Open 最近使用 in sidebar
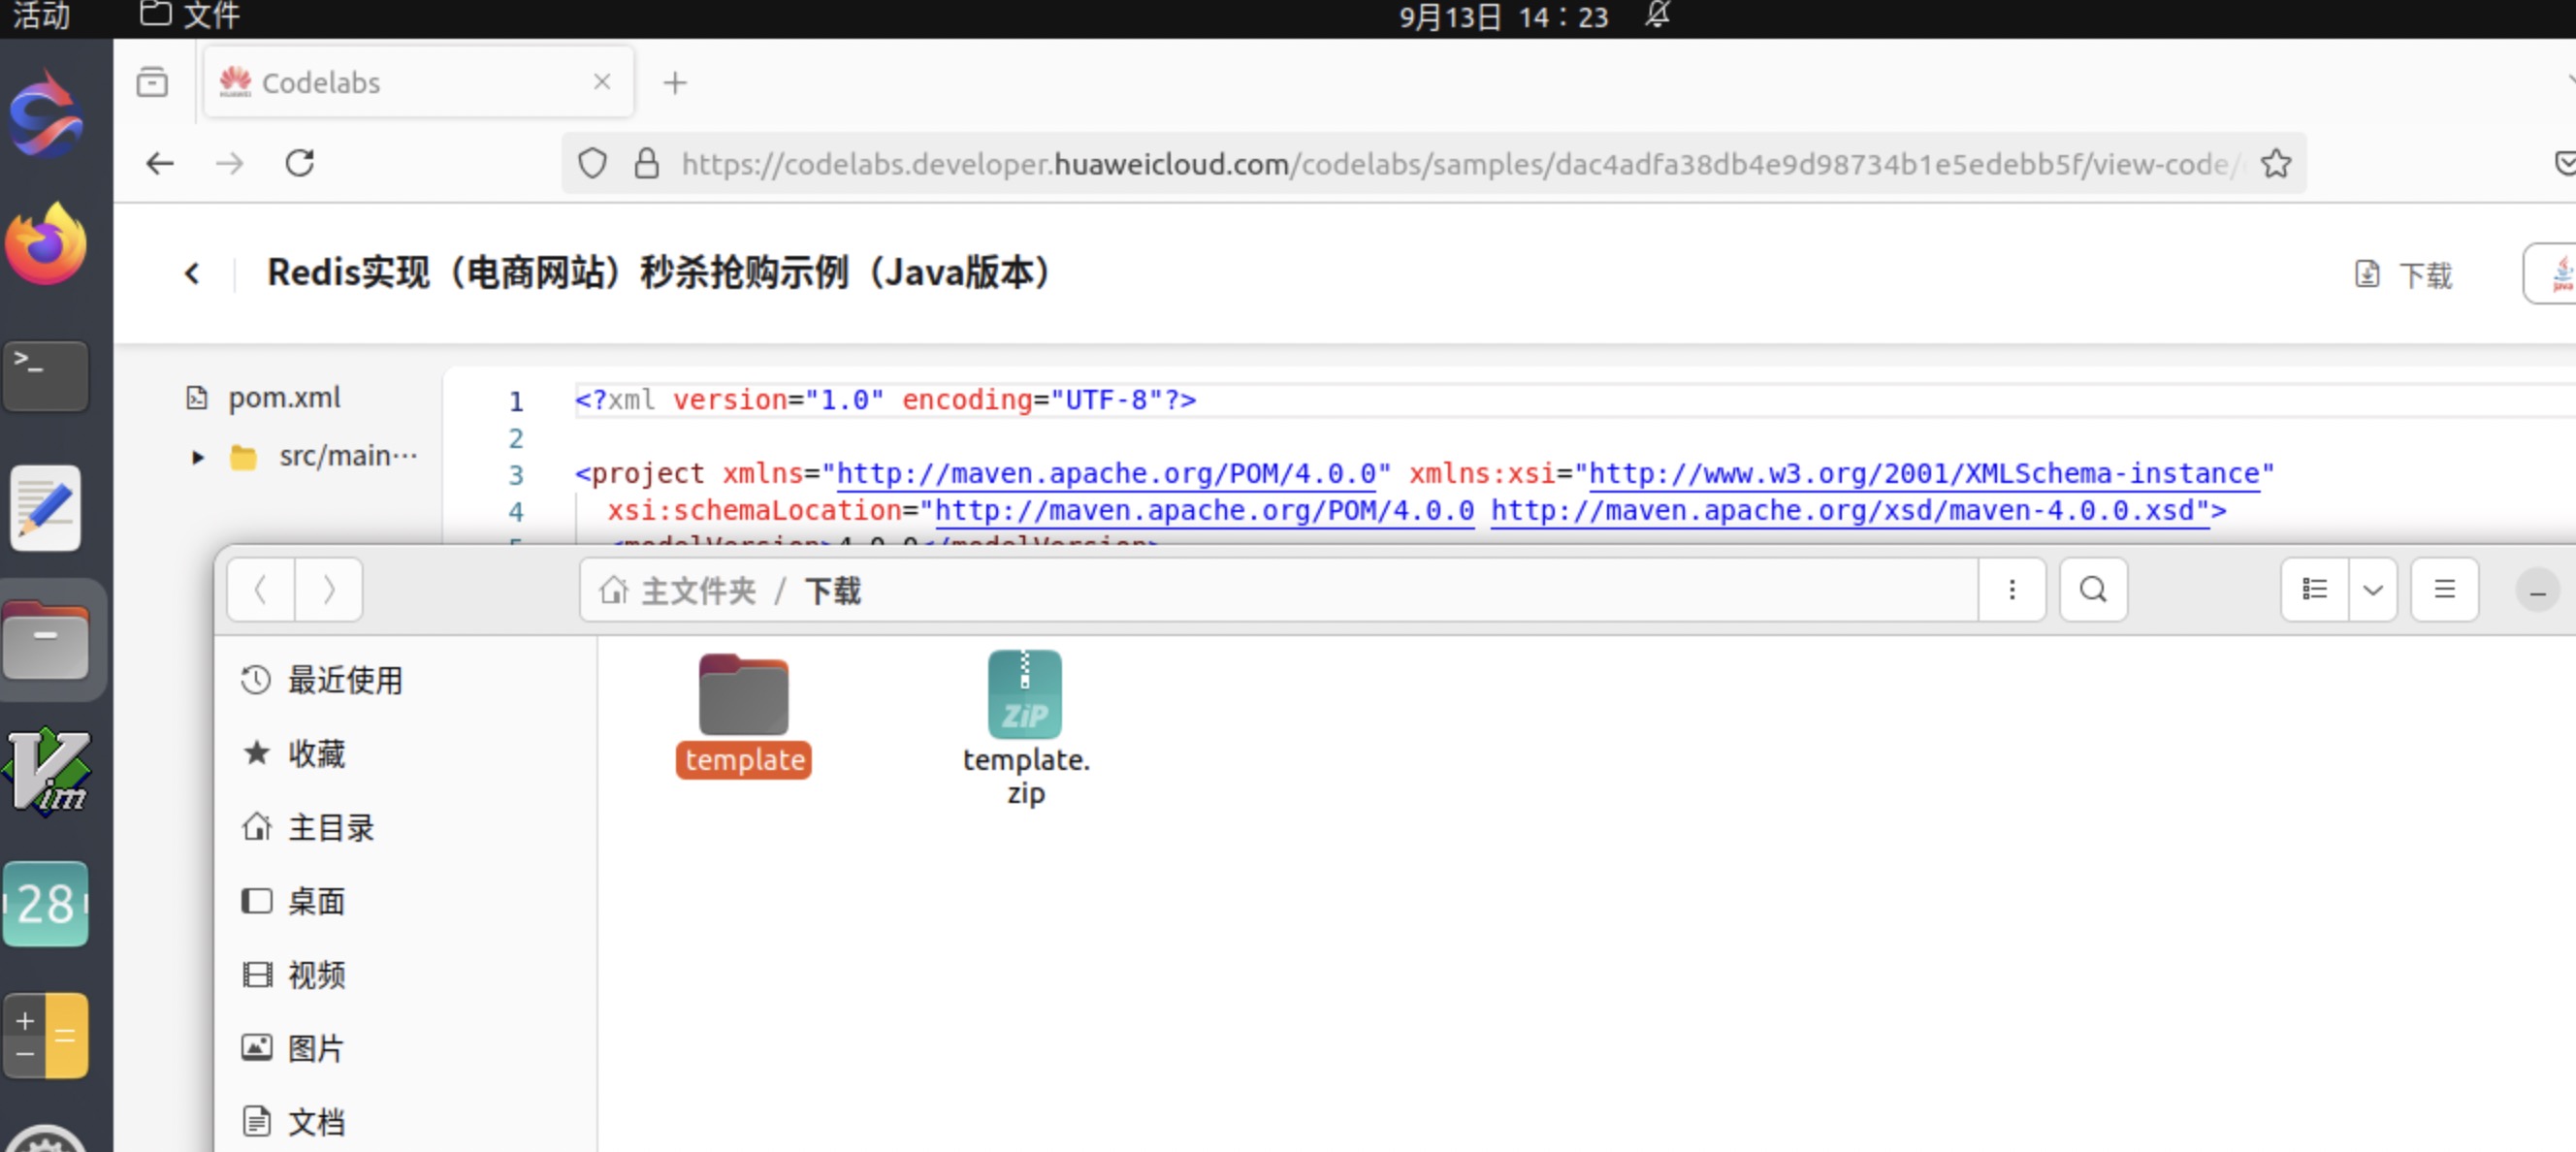2576x1152 pixels. click(x=344, y=680)
